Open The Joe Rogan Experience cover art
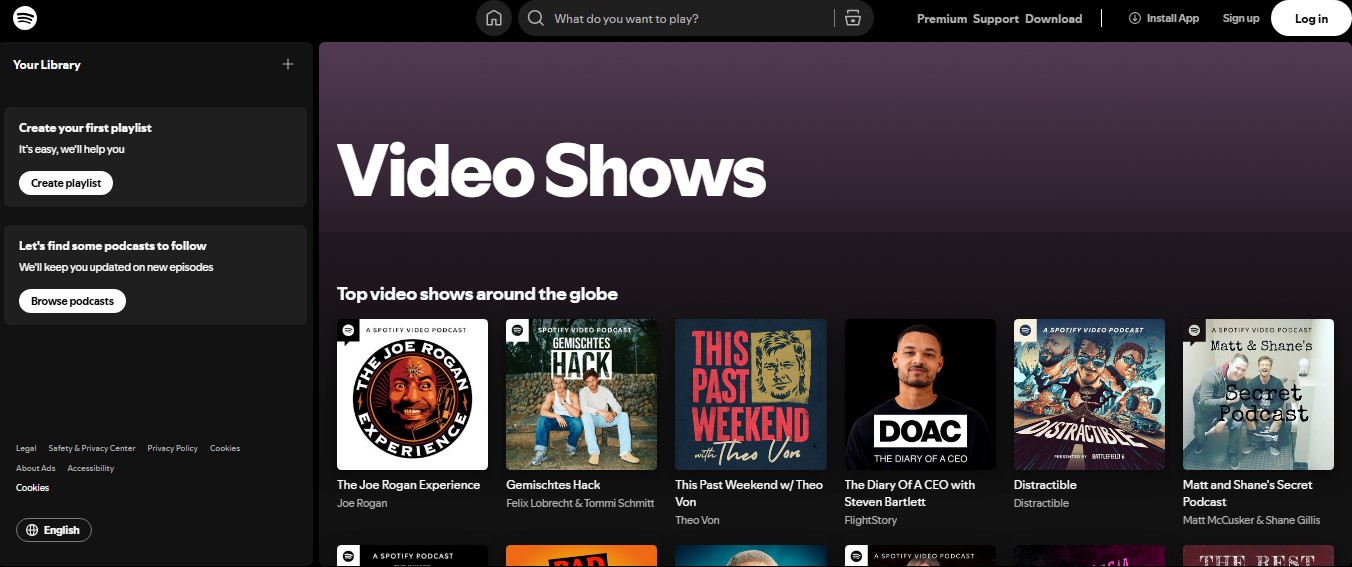 tap(412, 394)
